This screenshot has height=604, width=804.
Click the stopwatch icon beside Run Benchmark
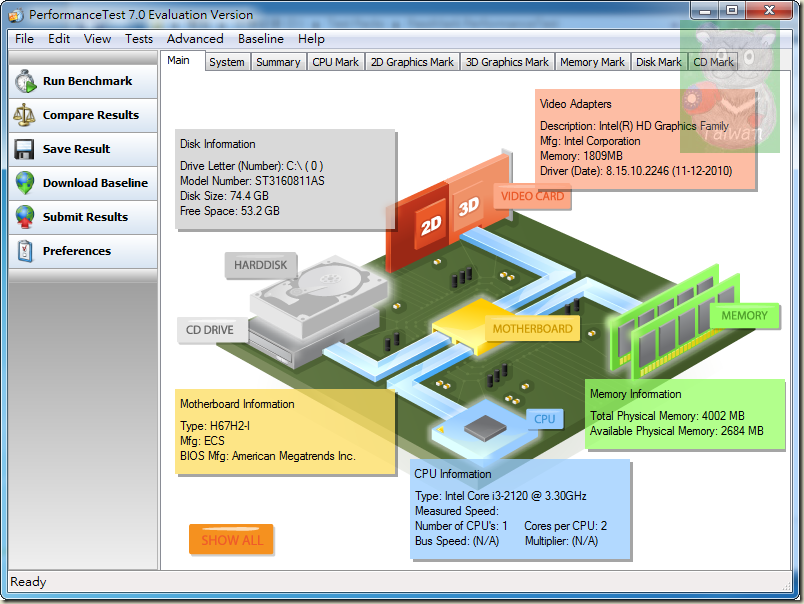(25, 81)
